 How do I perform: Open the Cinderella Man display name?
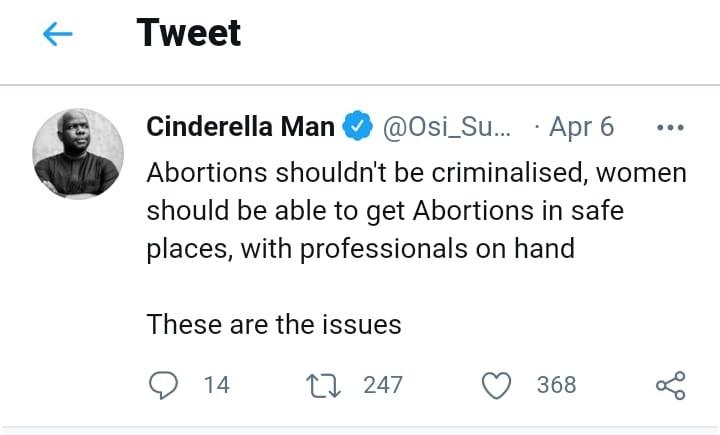pos(239,127)
